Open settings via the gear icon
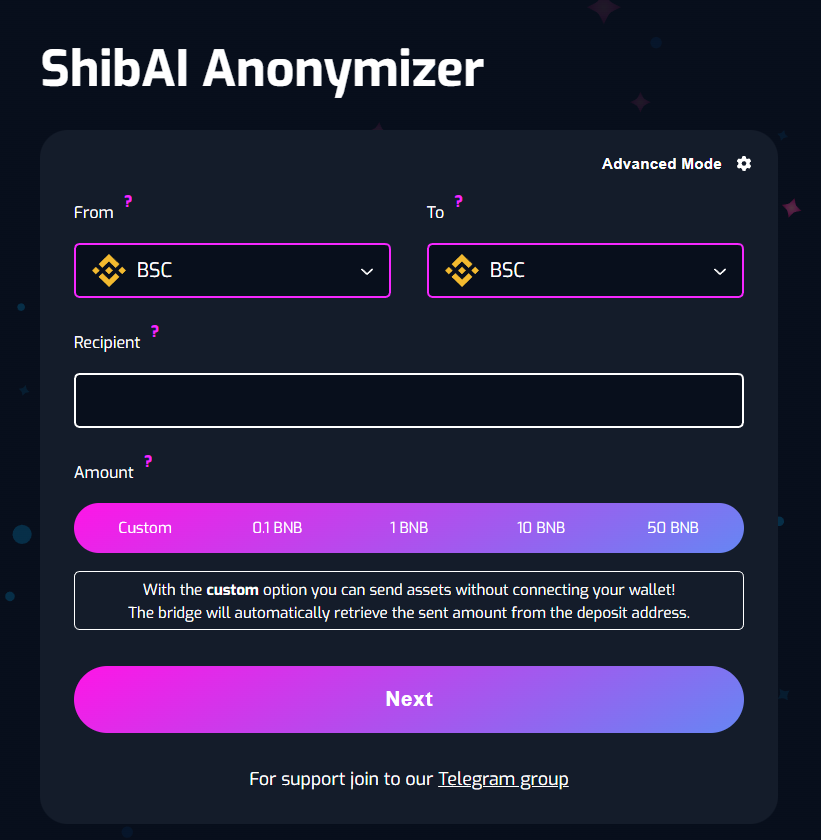 tap(743, 163)
